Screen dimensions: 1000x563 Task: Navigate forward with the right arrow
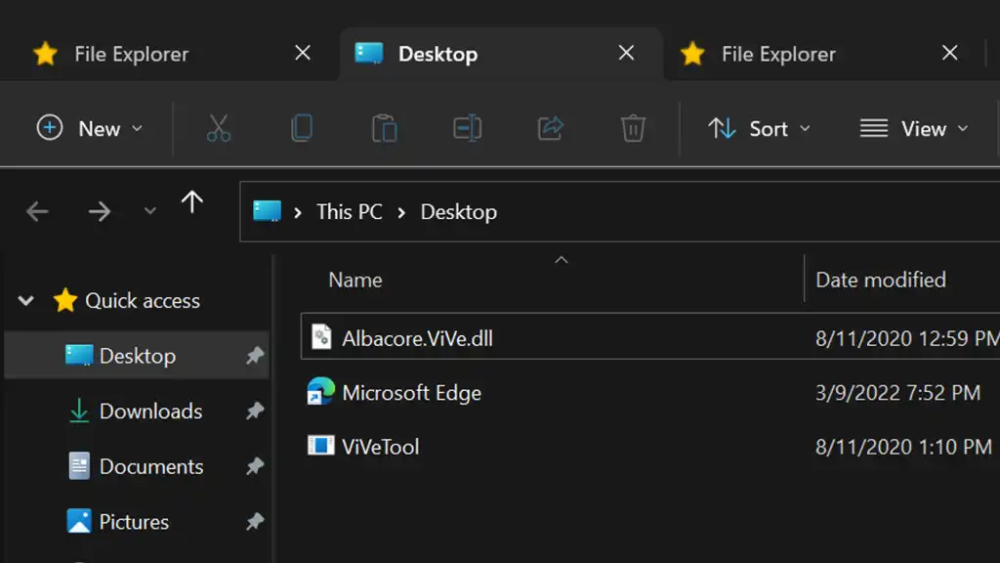tap(99, 211)
